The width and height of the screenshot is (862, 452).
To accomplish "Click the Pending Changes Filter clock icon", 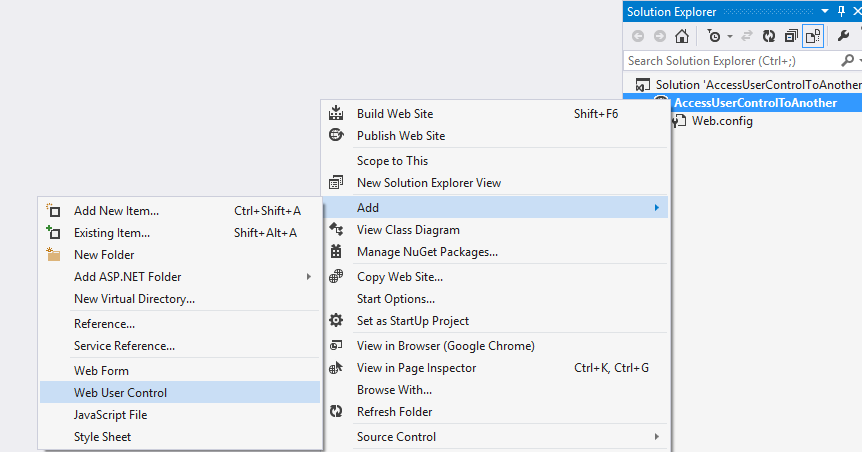I will 713,36.
